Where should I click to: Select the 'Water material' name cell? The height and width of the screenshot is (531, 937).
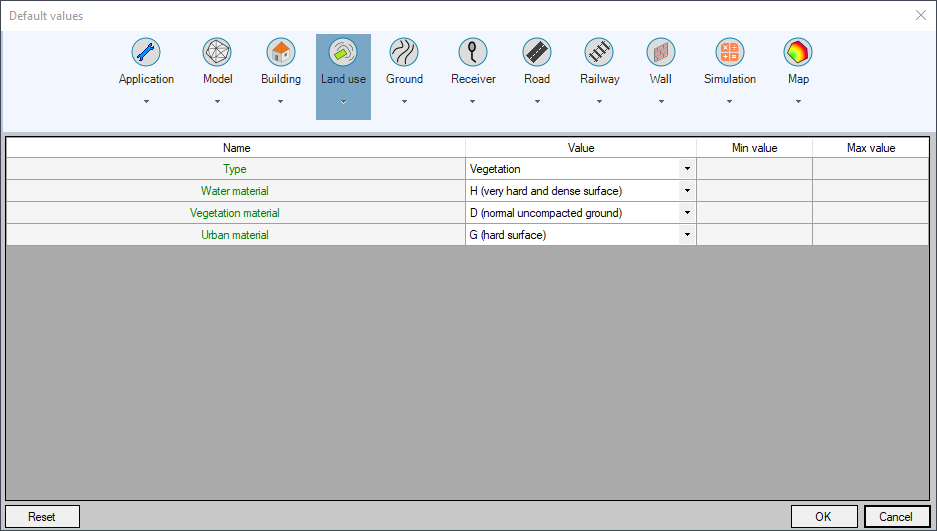(236, 191)
